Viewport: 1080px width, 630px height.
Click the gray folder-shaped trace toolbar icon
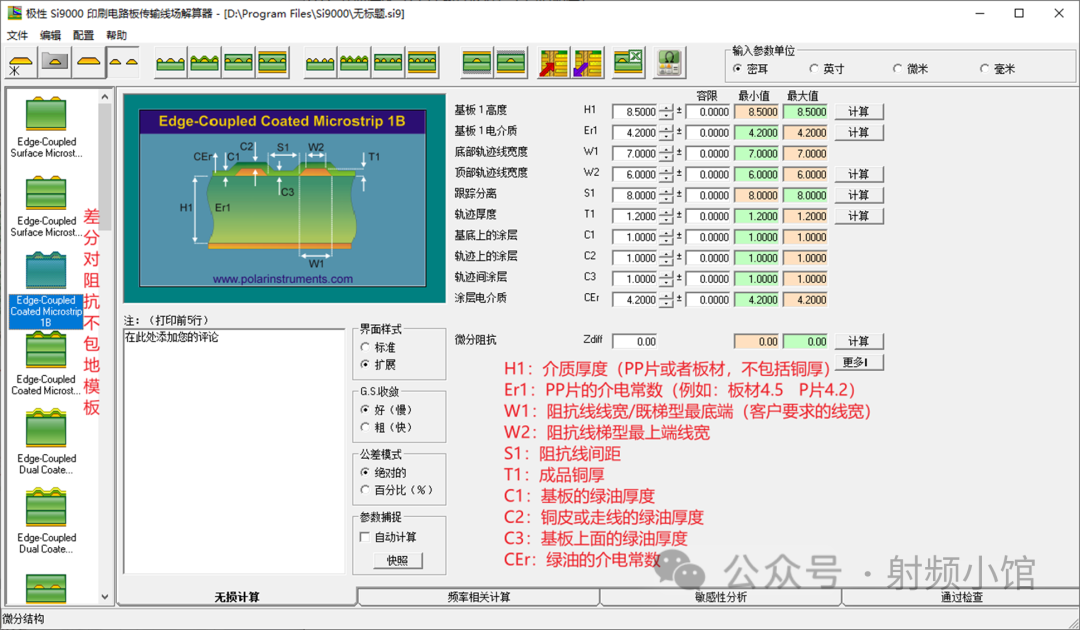pos(54,63)
